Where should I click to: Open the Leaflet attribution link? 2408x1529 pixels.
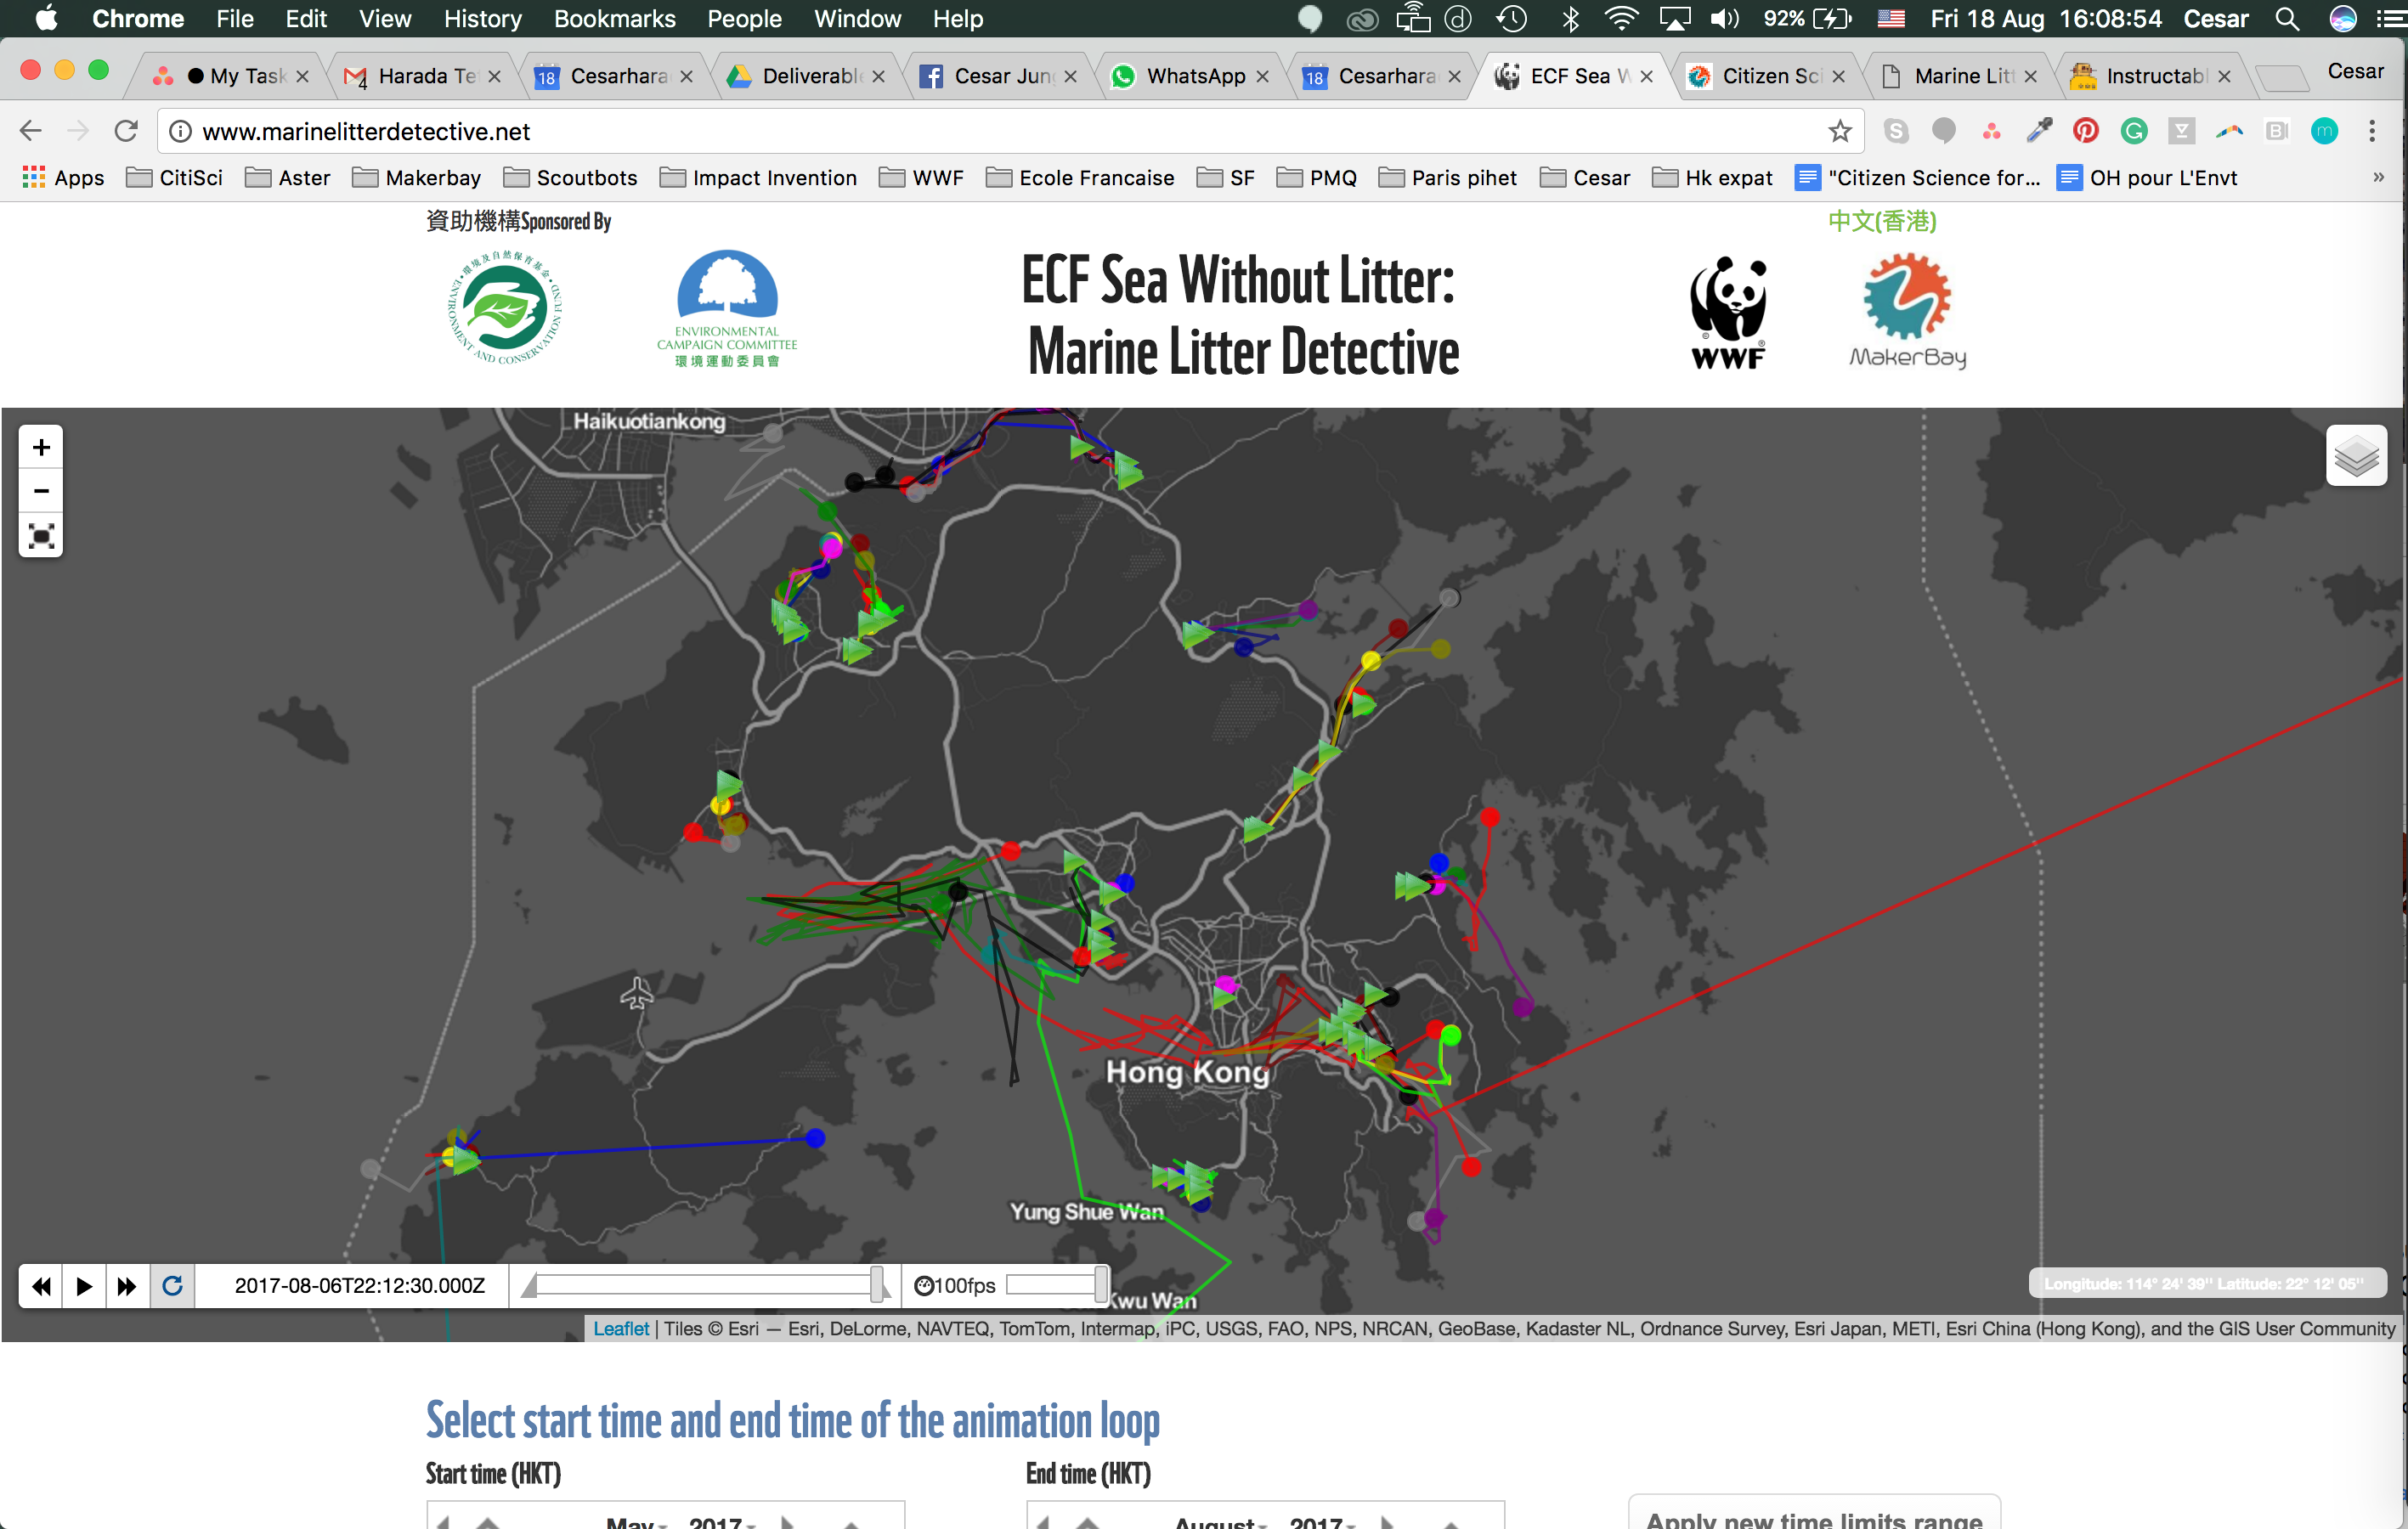pyautogui.click(x=620, y=1329)
